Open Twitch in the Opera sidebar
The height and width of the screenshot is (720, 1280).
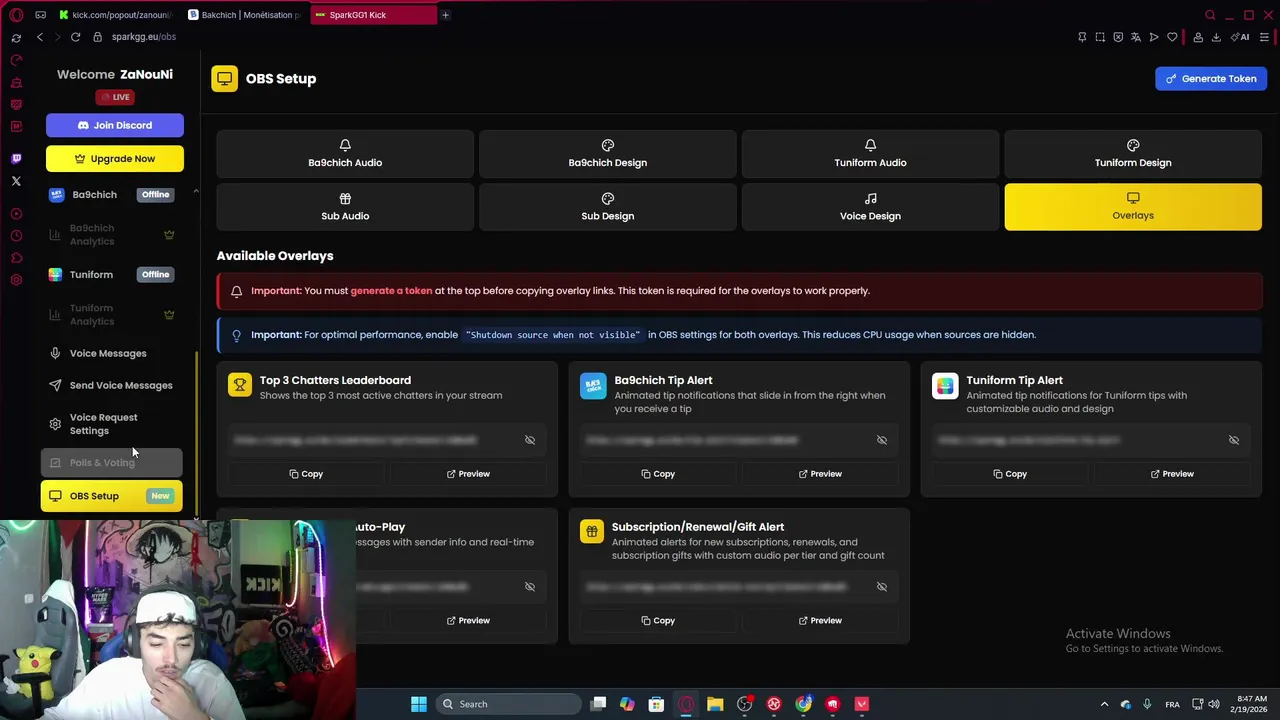pos(16,158)
